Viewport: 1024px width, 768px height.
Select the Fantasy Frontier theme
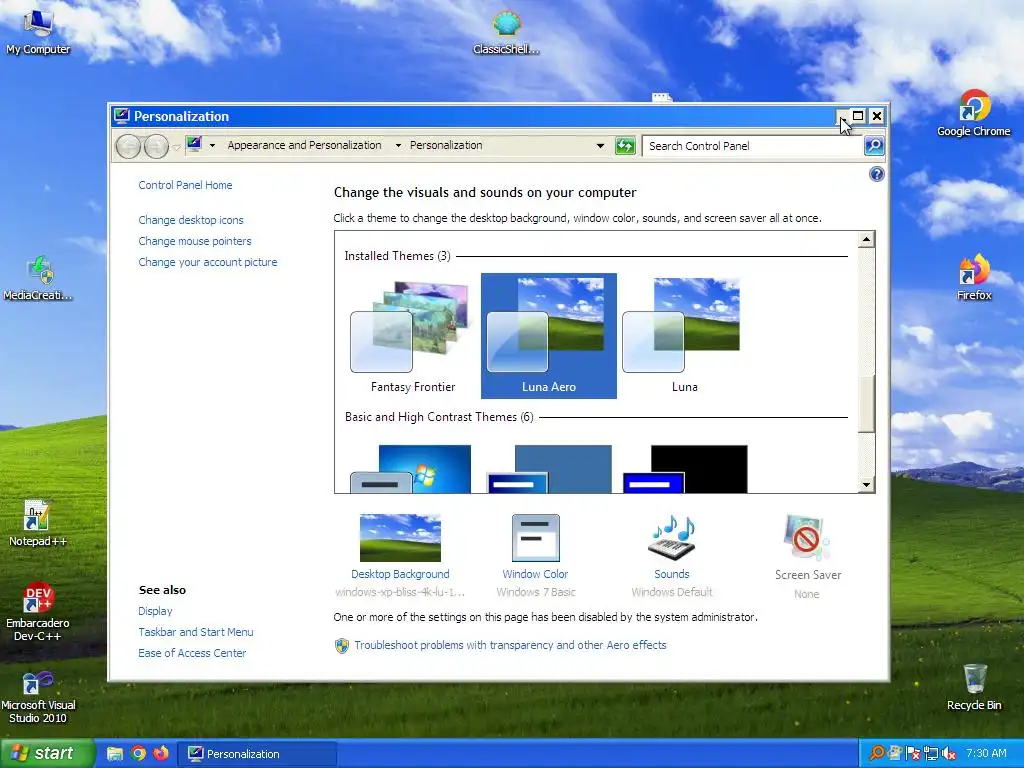coord(412,336)
